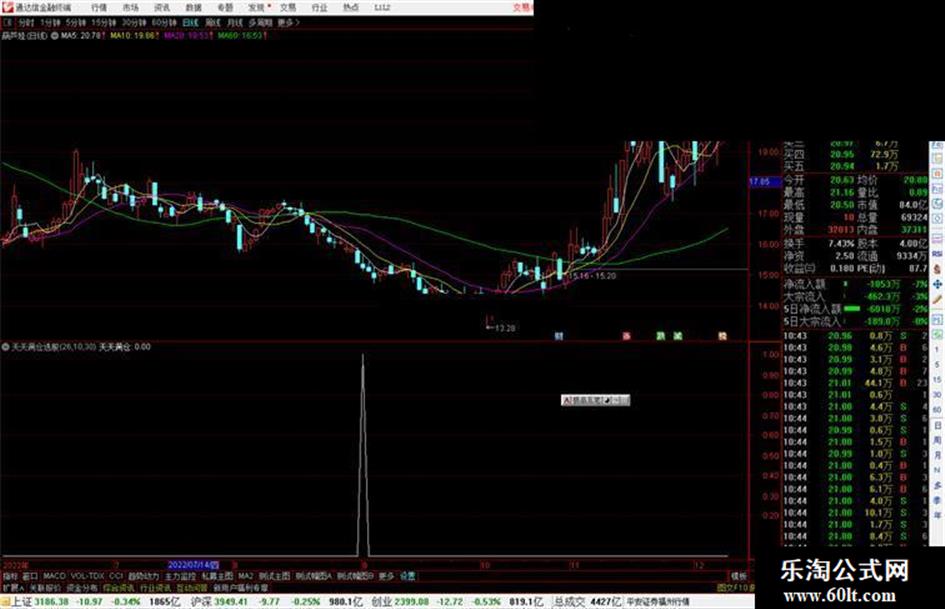Open the 多周期 multi-period view

click(260, 23)
